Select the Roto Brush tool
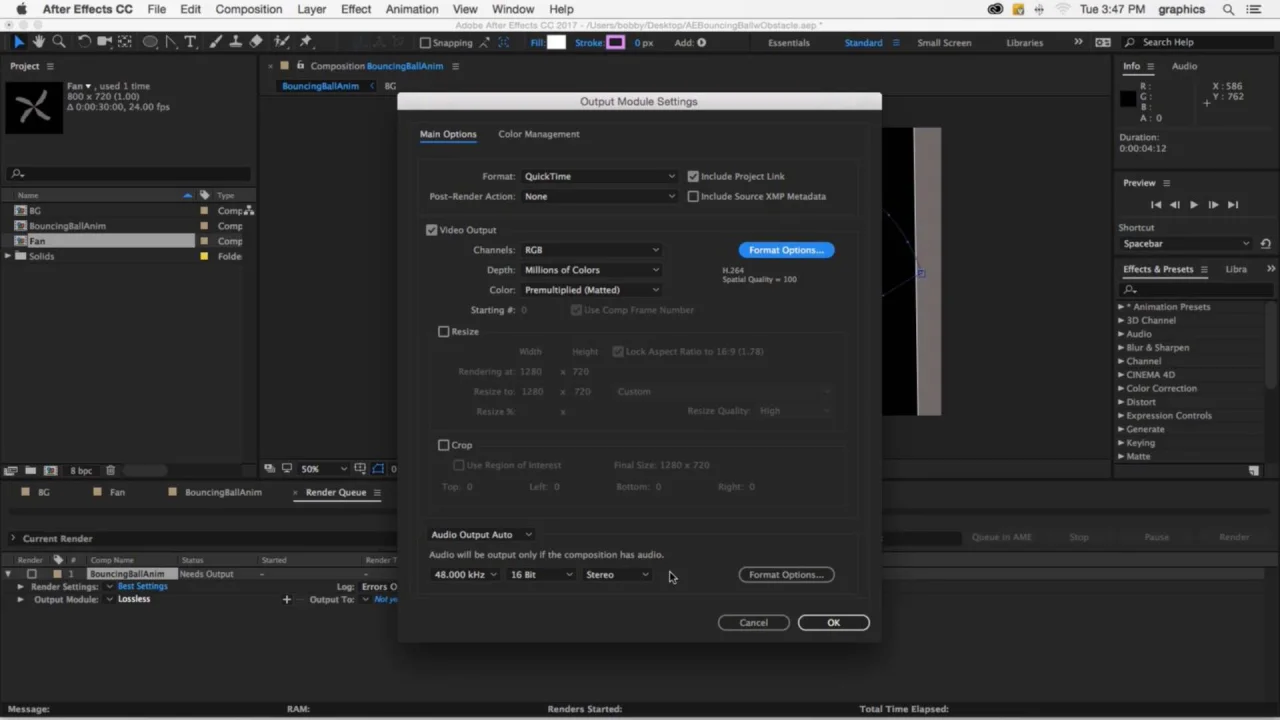 [282, 42]
